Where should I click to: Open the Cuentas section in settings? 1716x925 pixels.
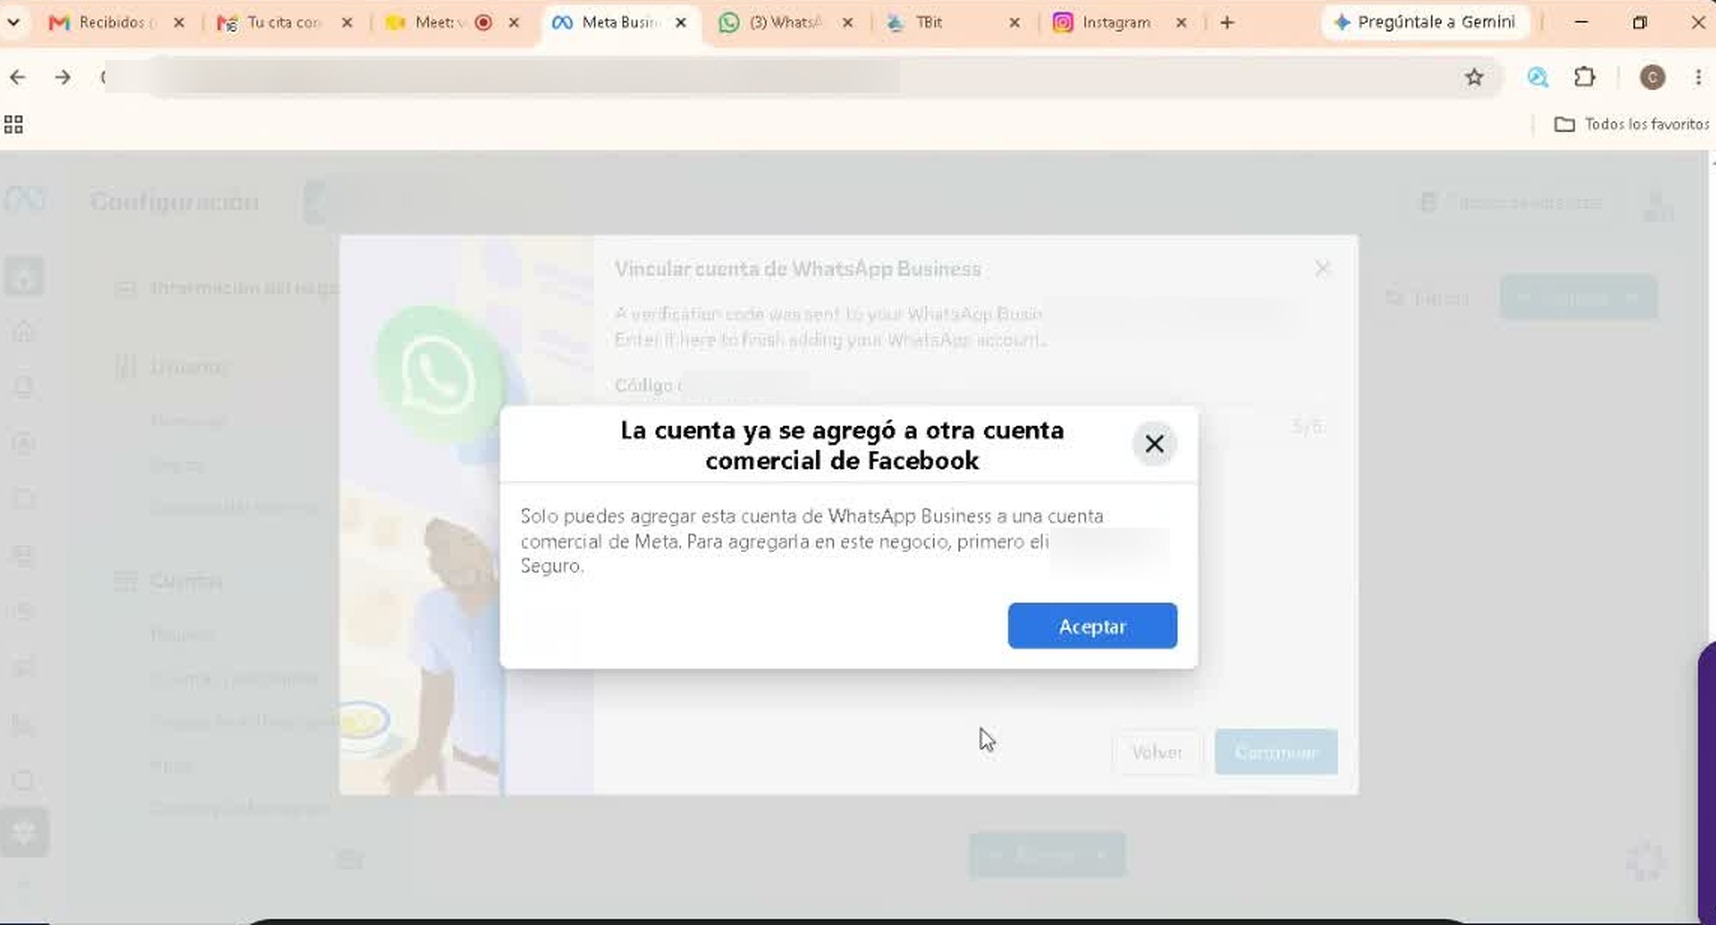186,581
